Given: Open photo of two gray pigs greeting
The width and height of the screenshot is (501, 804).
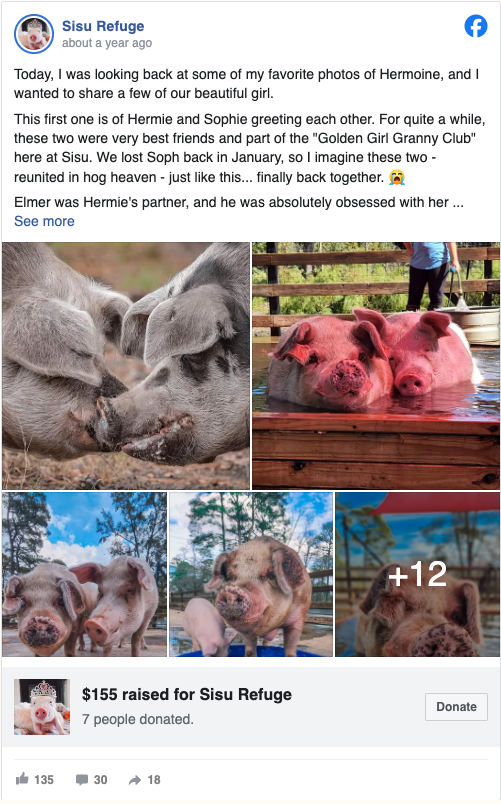Looking at the screenshot, I should point(126,366).
